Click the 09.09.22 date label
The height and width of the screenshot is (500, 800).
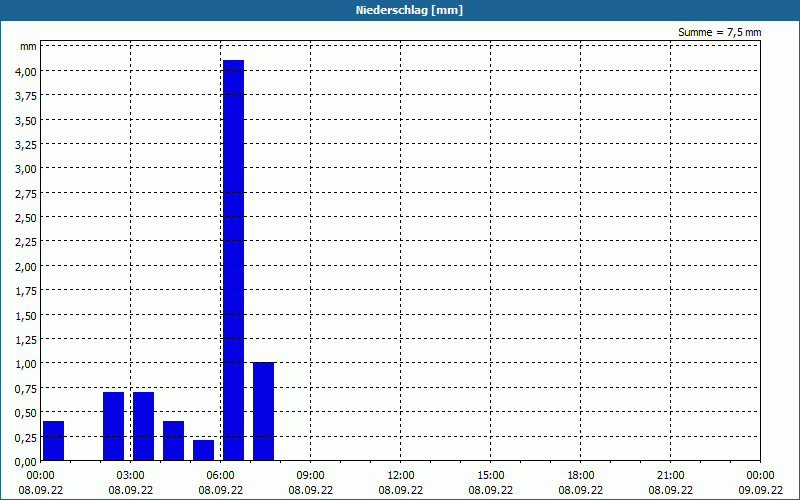(761, 490)
